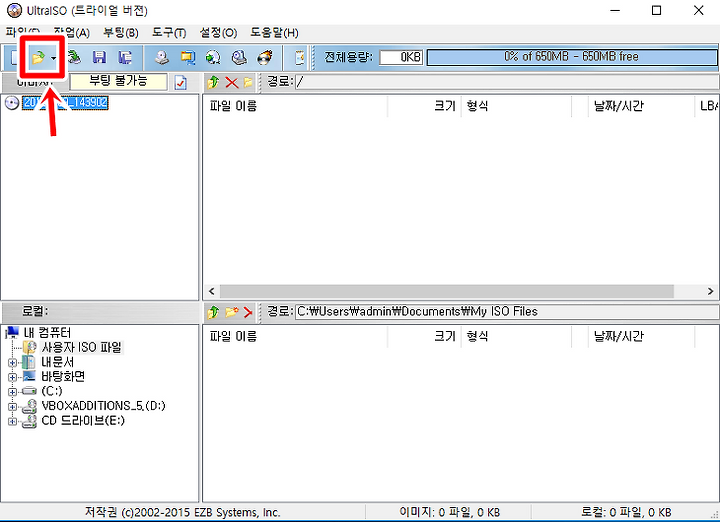Open image properties icon beside 부팅 불가능
The image size is (720, 522).
coord(181,83)
